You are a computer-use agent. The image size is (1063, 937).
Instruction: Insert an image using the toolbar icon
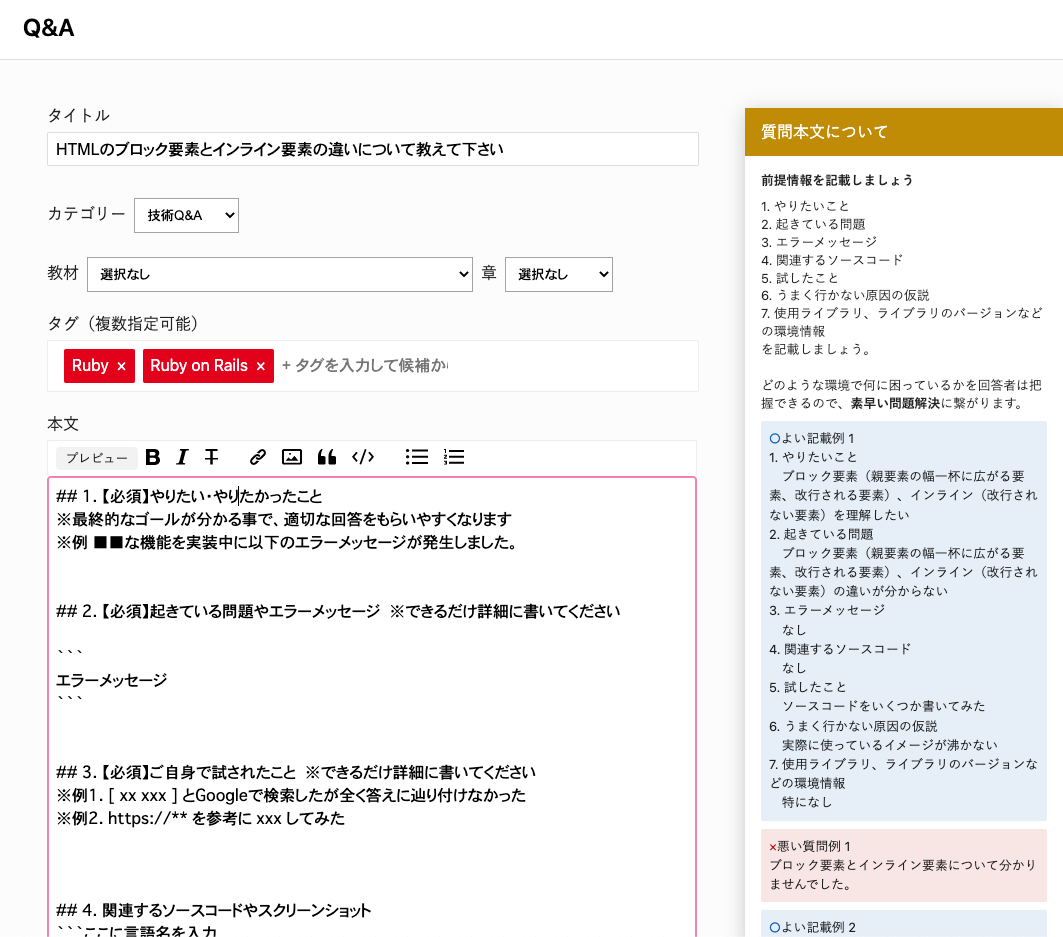coord(291,457)
